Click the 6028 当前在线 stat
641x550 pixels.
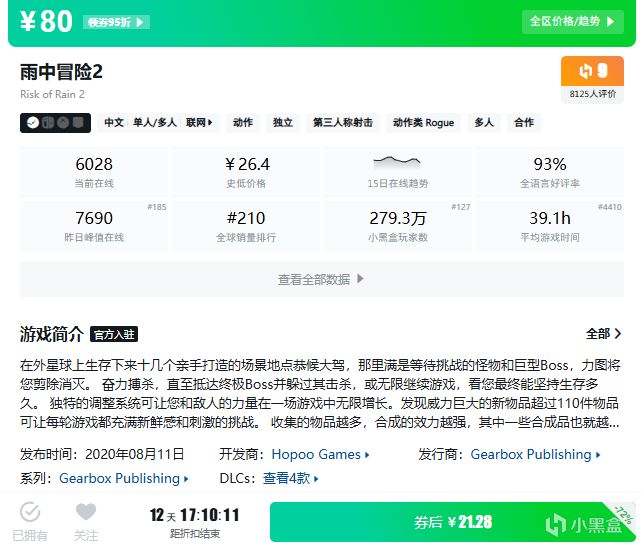pos(94,172)
